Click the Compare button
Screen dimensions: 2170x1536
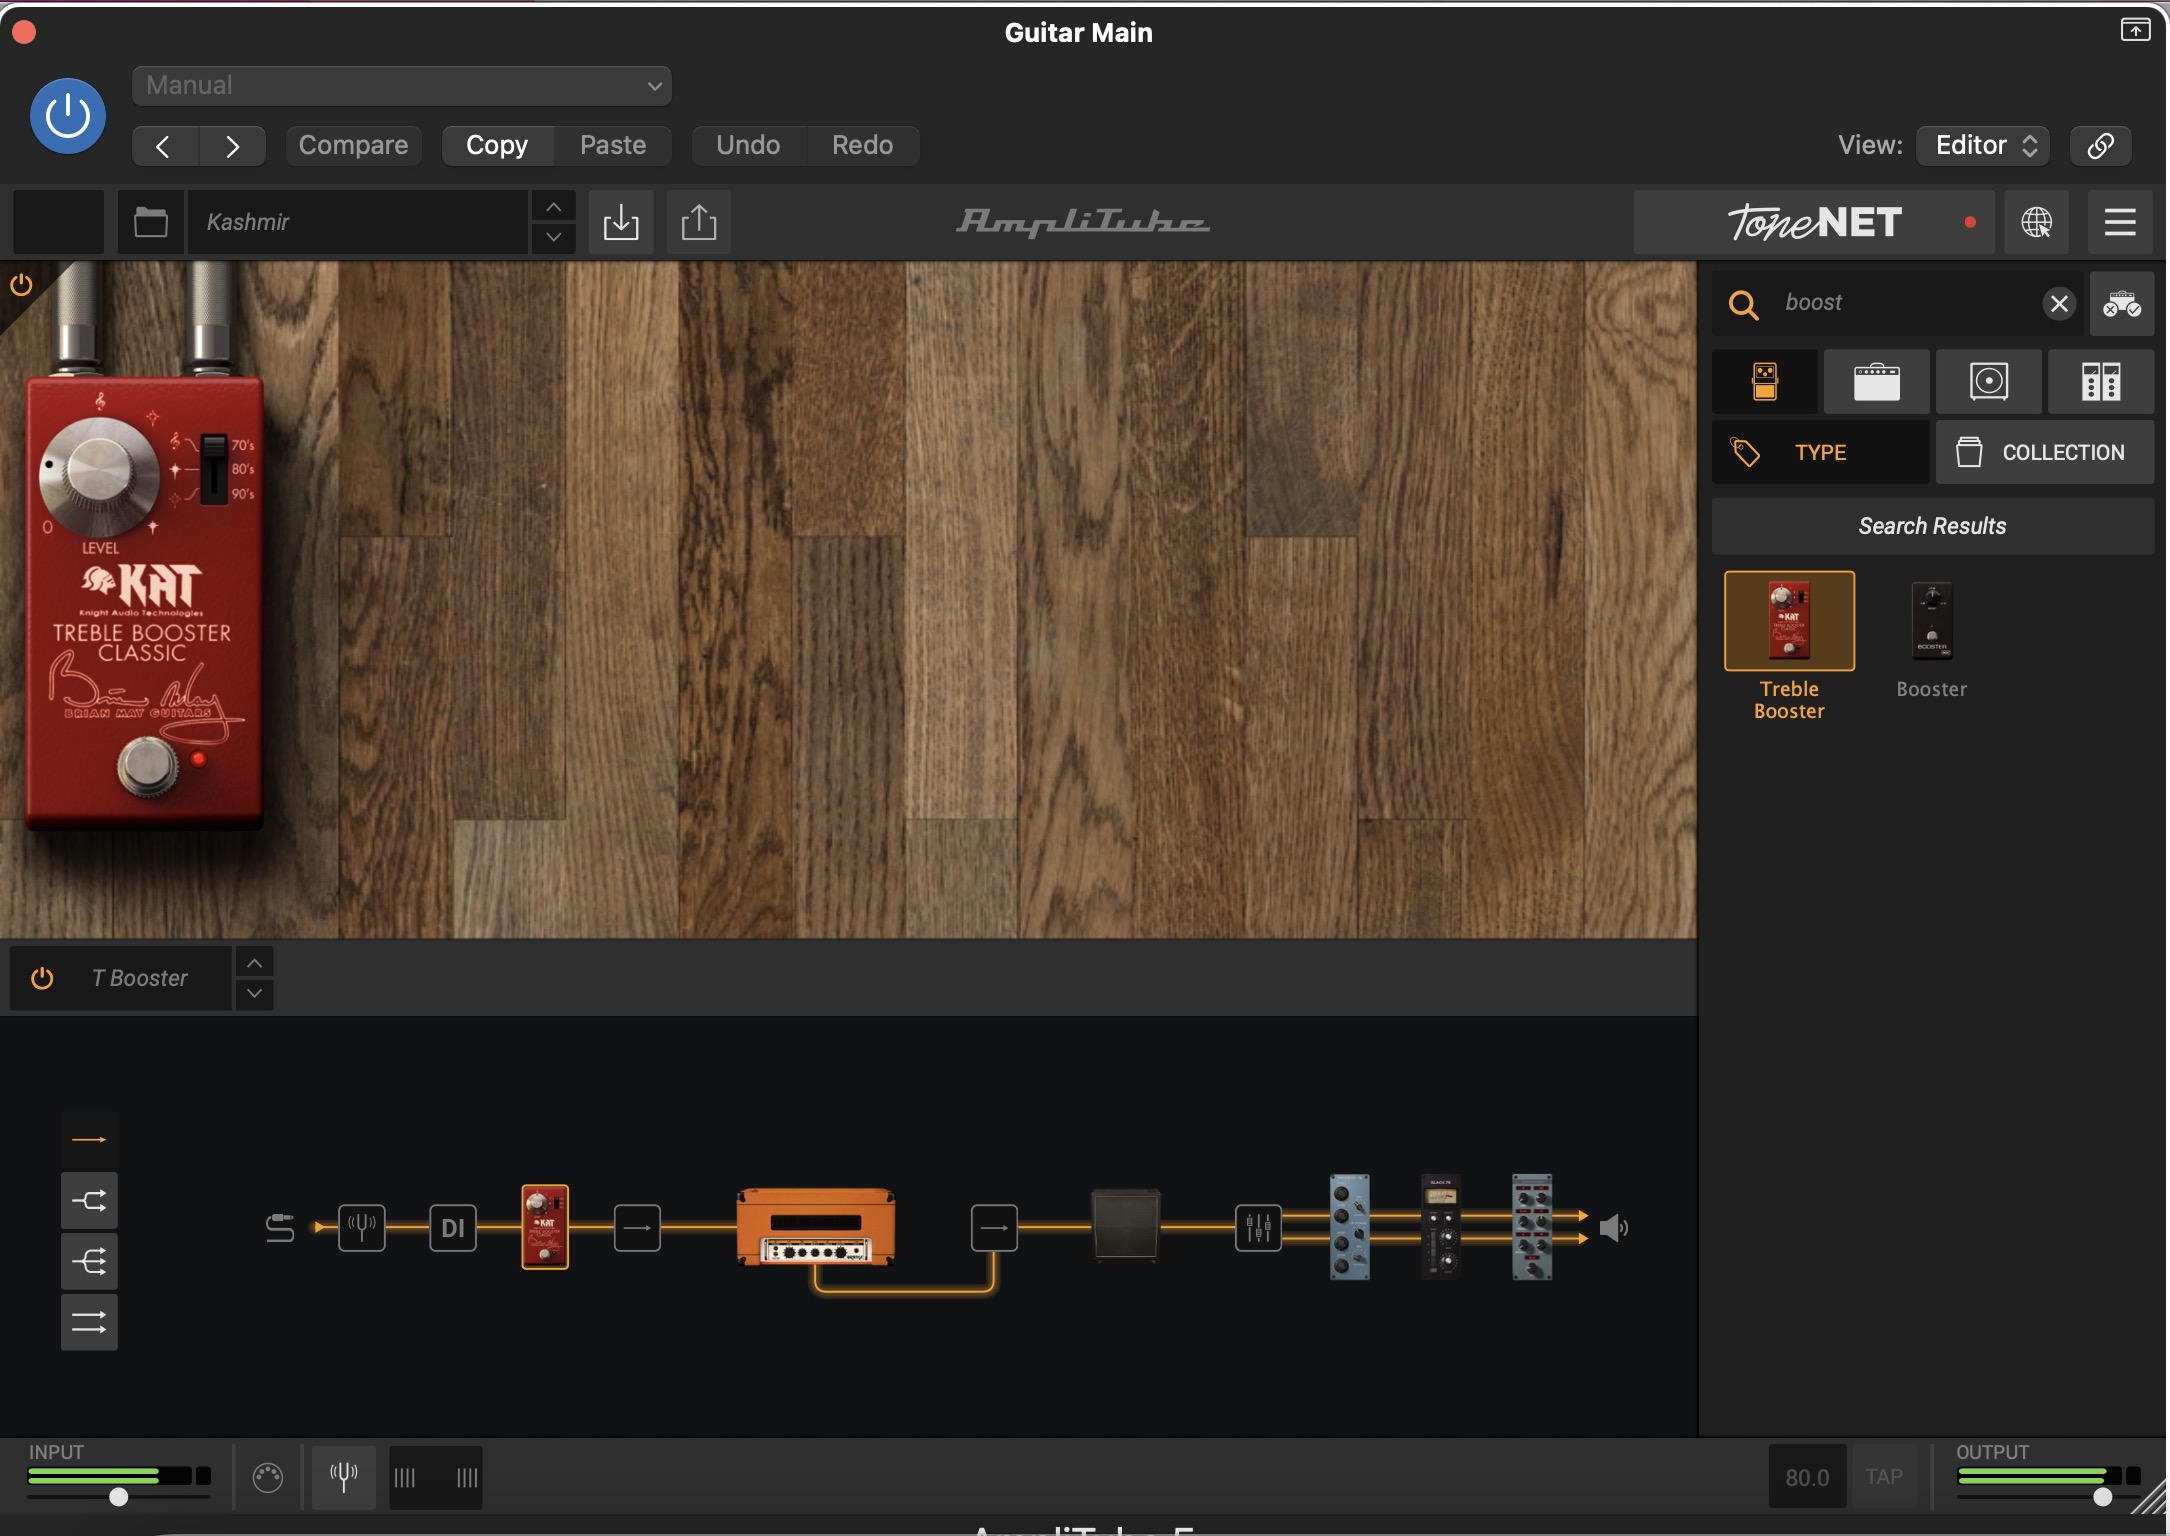click(x=353, y=146)
